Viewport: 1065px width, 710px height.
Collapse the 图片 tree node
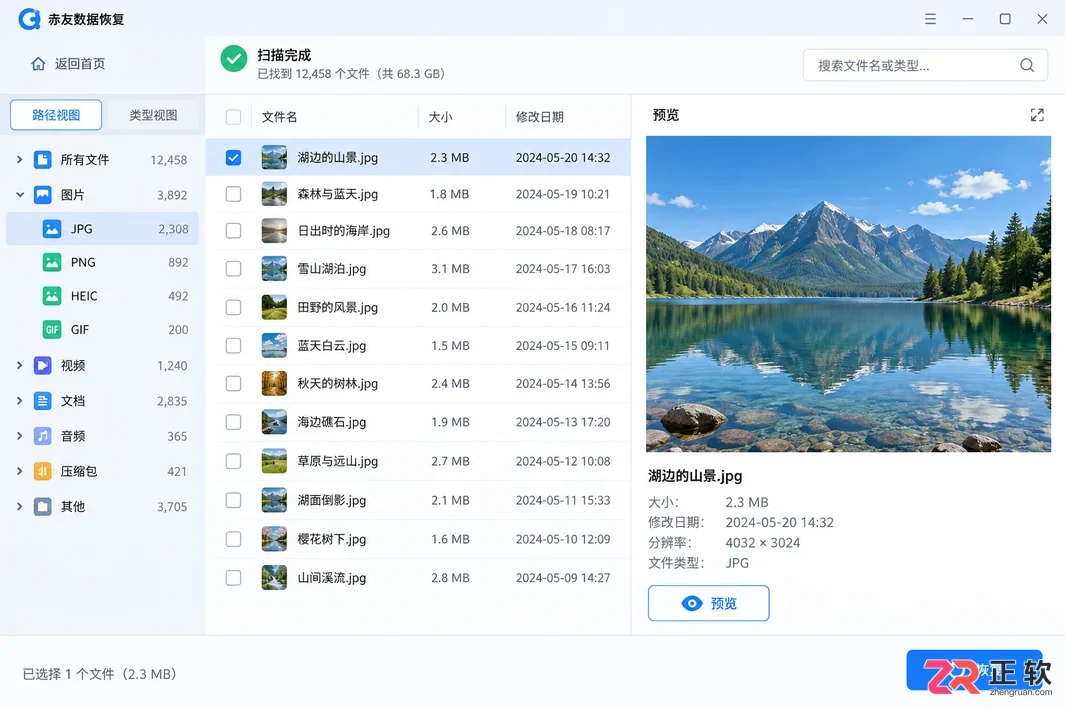19,195
